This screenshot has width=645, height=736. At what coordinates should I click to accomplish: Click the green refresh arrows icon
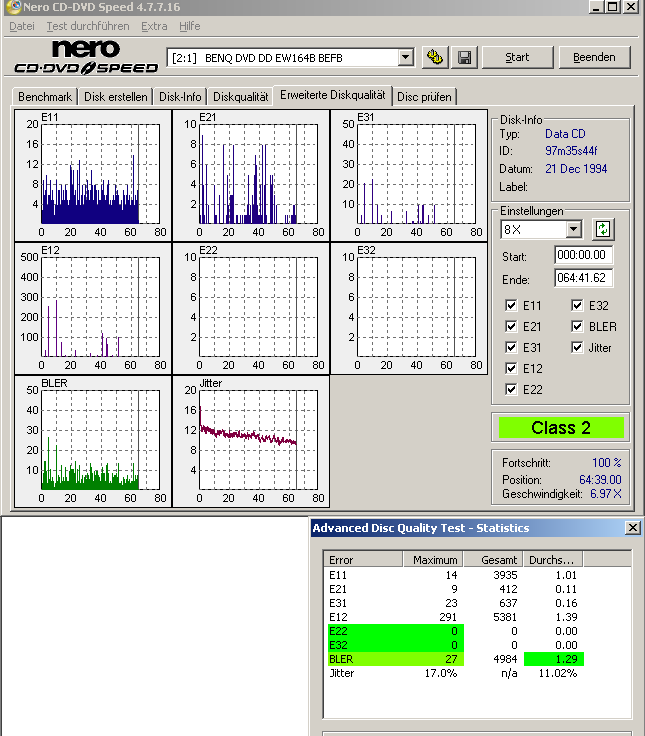point(602,229)
